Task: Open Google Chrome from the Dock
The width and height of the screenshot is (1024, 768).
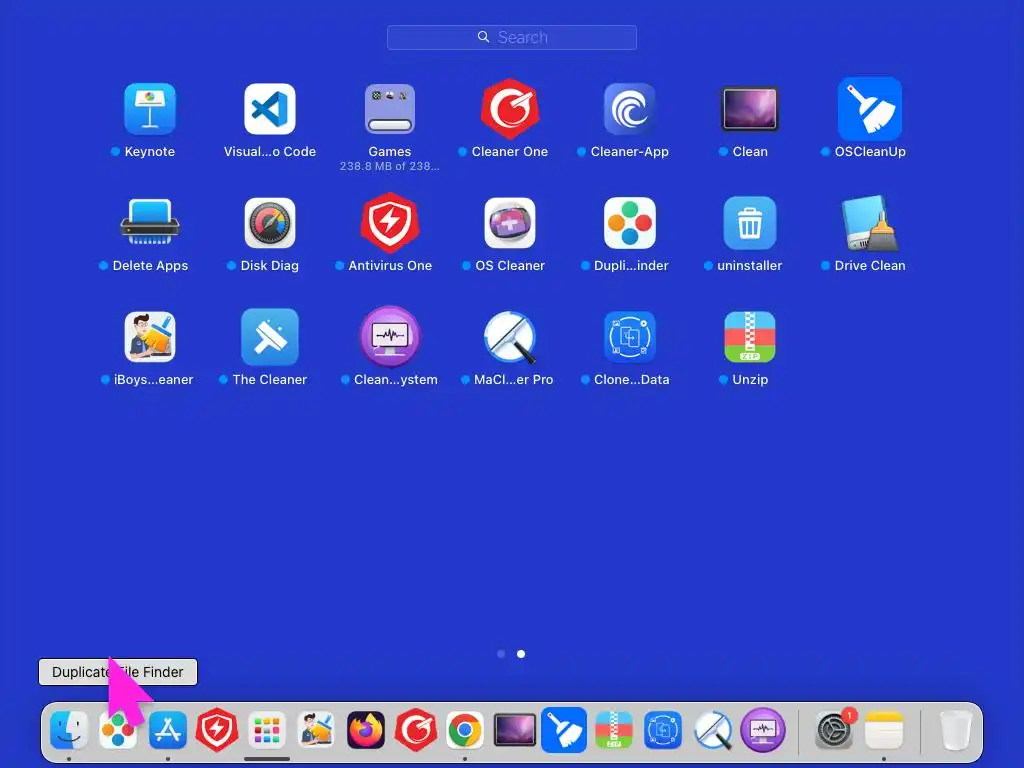Action: (465, 729)
